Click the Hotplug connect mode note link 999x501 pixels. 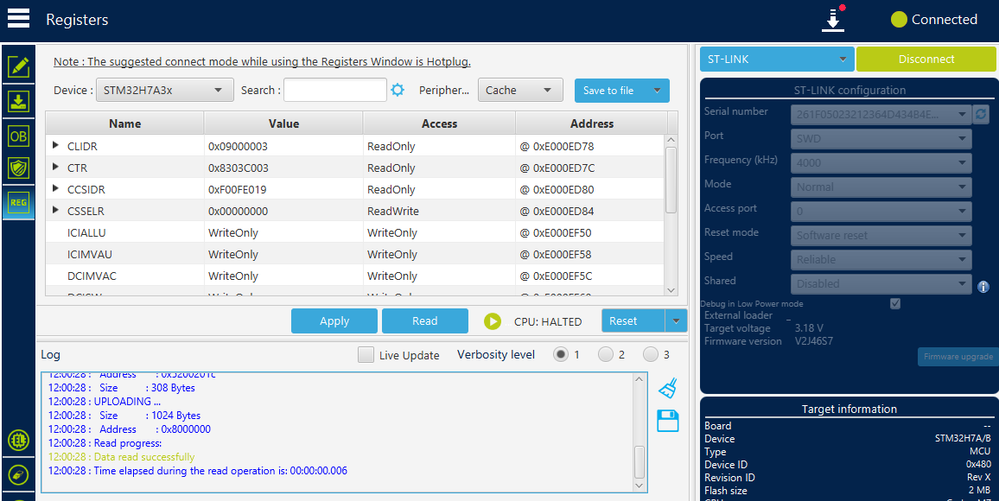pos(262,62)
